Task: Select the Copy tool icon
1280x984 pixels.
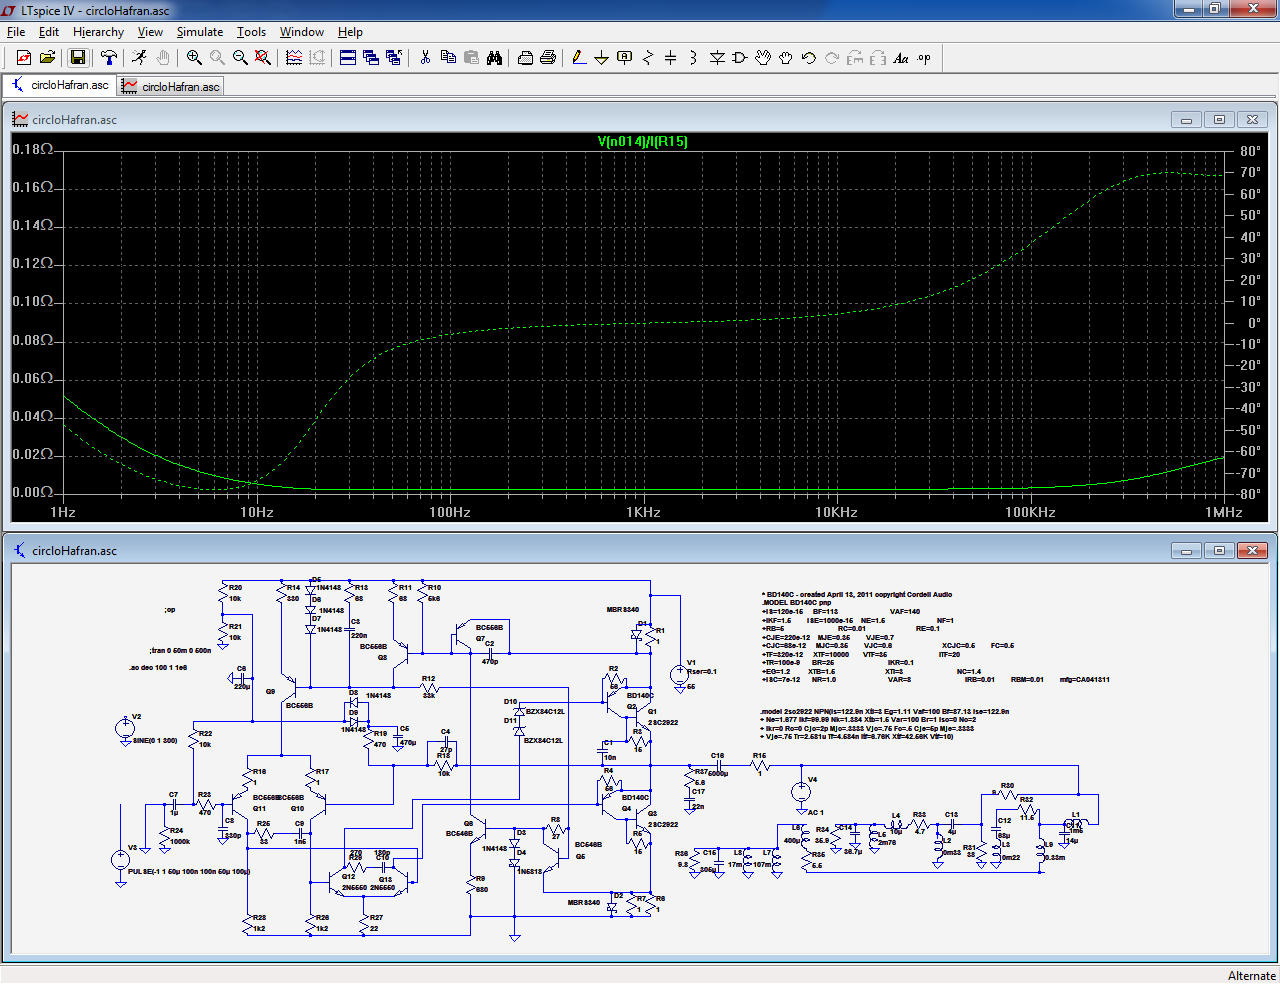Action: [448, 58]
